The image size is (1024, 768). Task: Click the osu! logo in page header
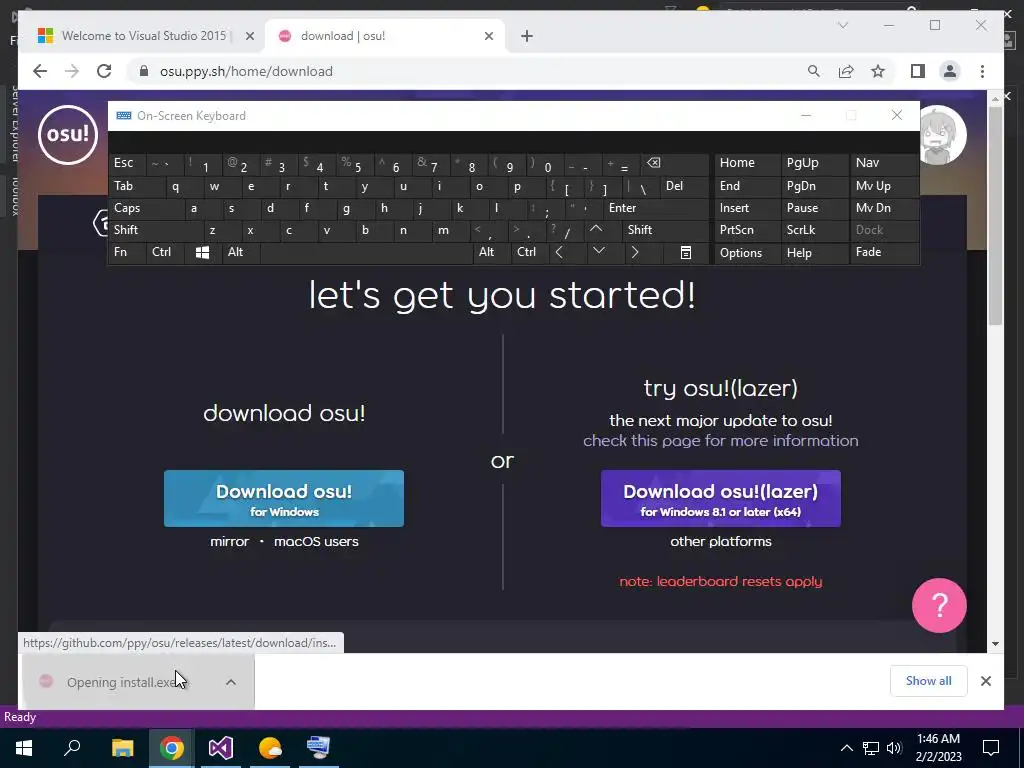pyautogui.click(x=68, y=135)
